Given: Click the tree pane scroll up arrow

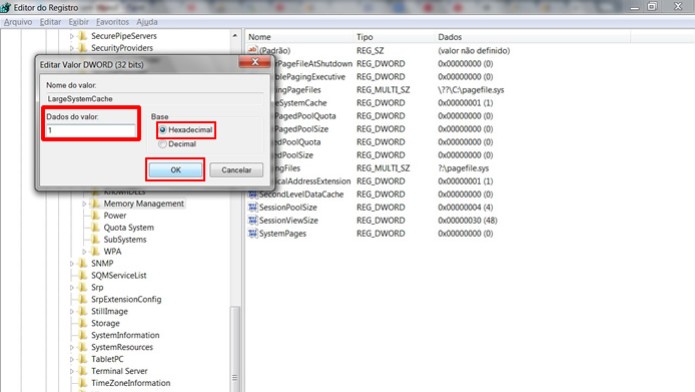Looking at the screenshot, I should [x=235, y=35].
